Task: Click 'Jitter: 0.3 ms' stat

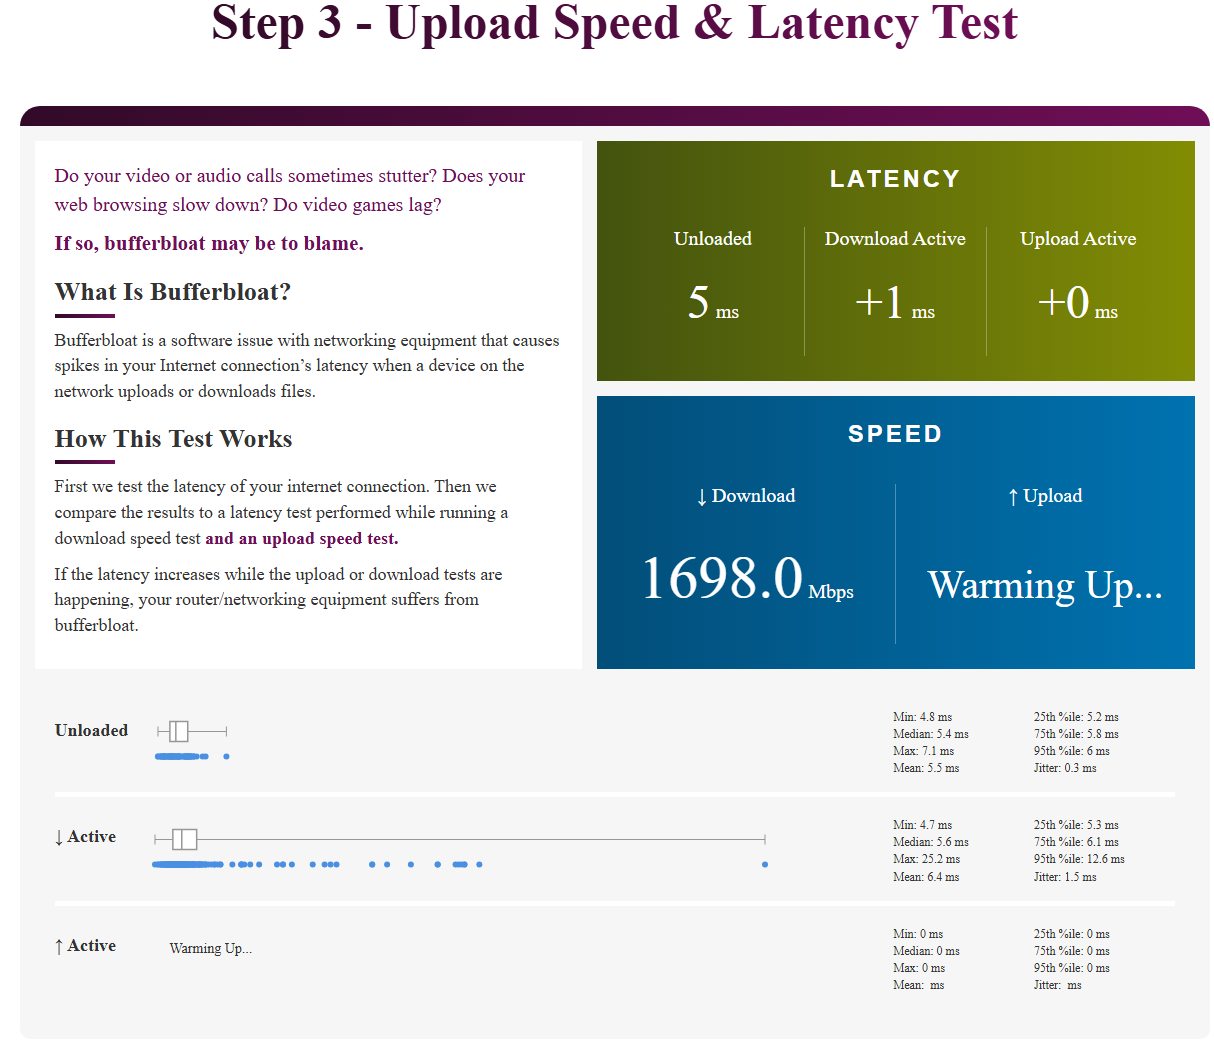Action: pyautogui.click(x=1065, y=768)
